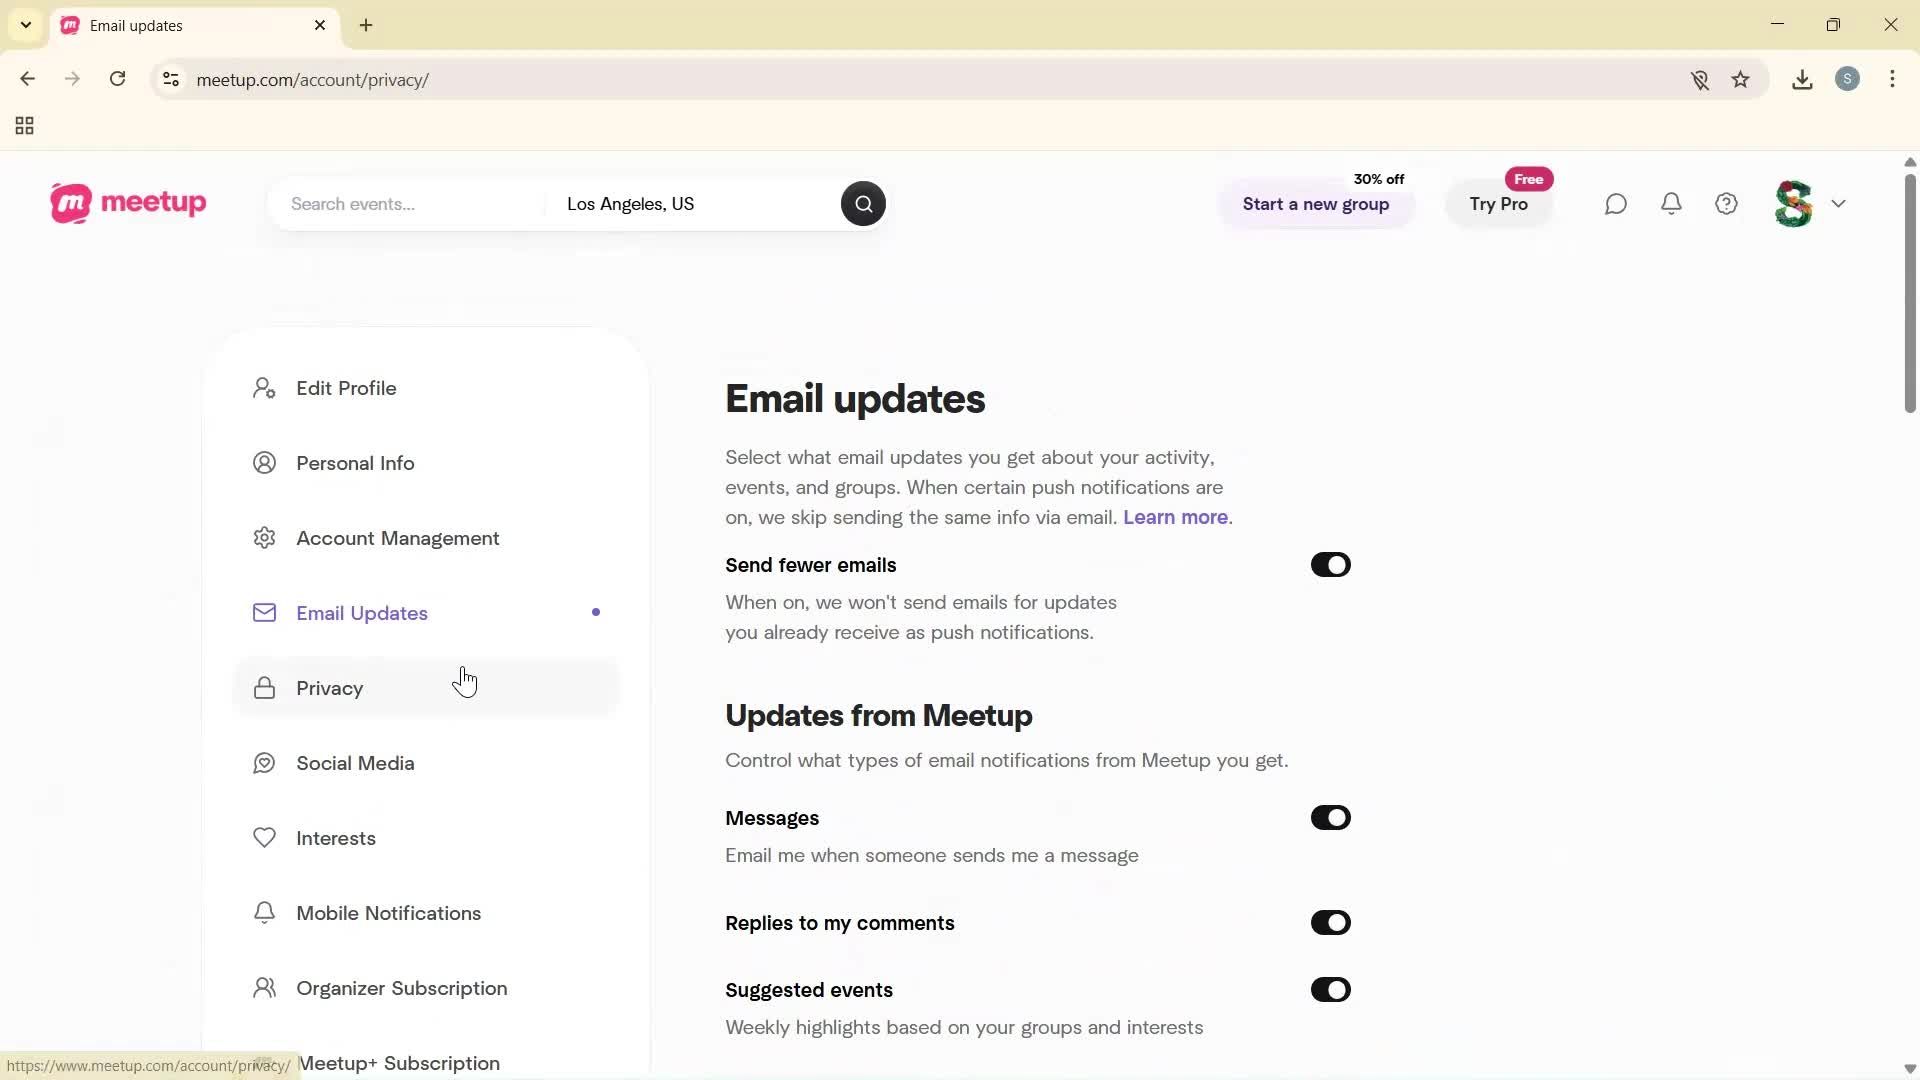The width and height of the screenshot is (1920, 1080).
Task: Expand Chrome's three-dot menu
Action: [x=1893, y=79]
